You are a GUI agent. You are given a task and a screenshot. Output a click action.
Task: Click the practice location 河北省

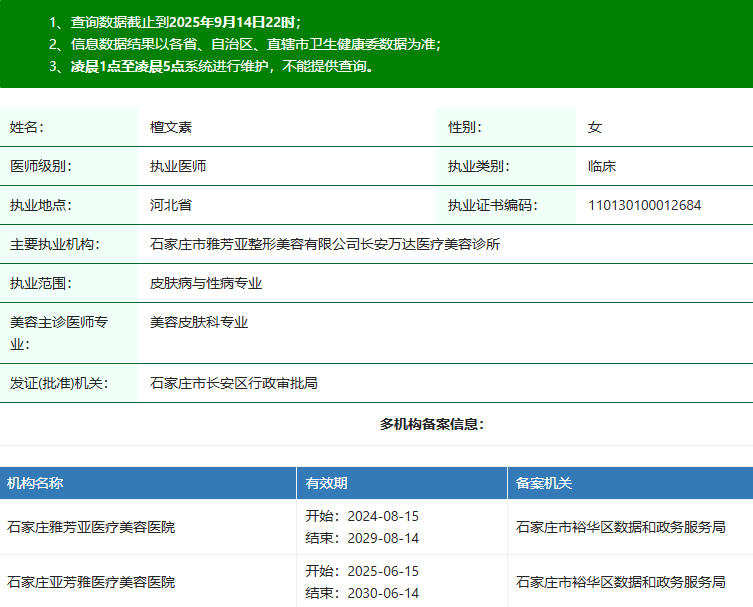(x=171, y=205)
